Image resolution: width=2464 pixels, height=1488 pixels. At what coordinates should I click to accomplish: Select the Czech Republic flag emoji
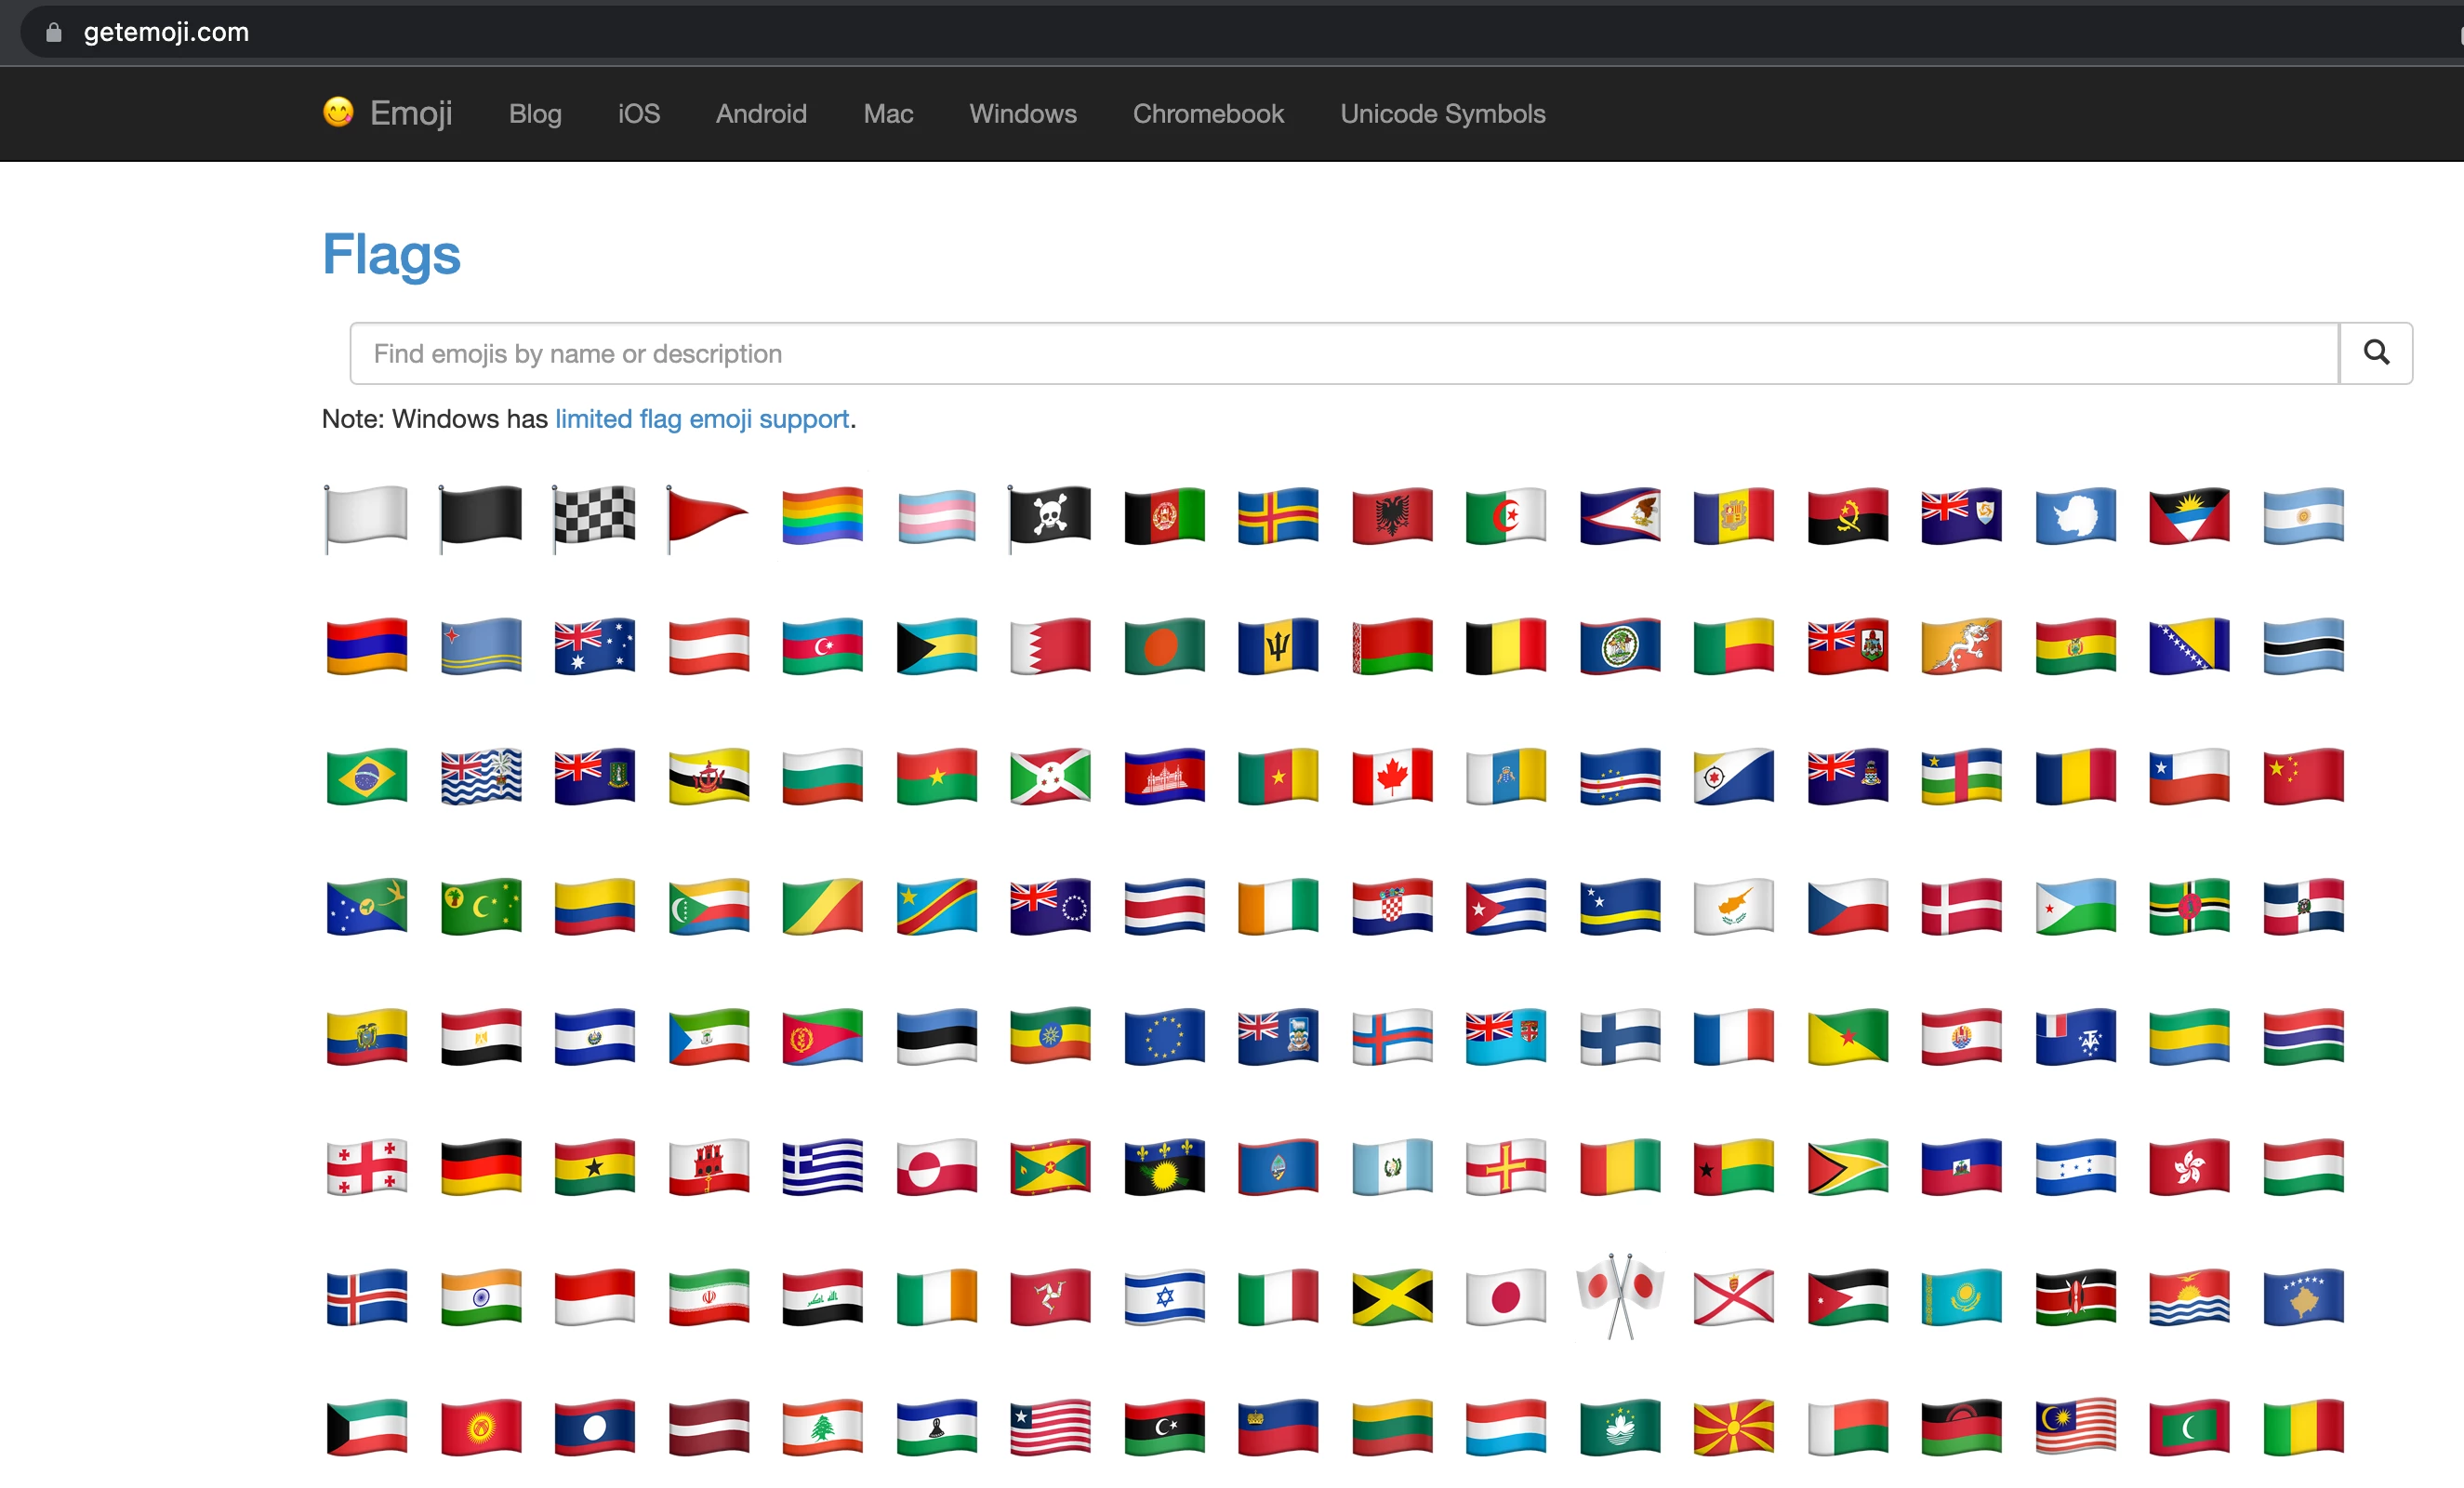click(1848, 906)
